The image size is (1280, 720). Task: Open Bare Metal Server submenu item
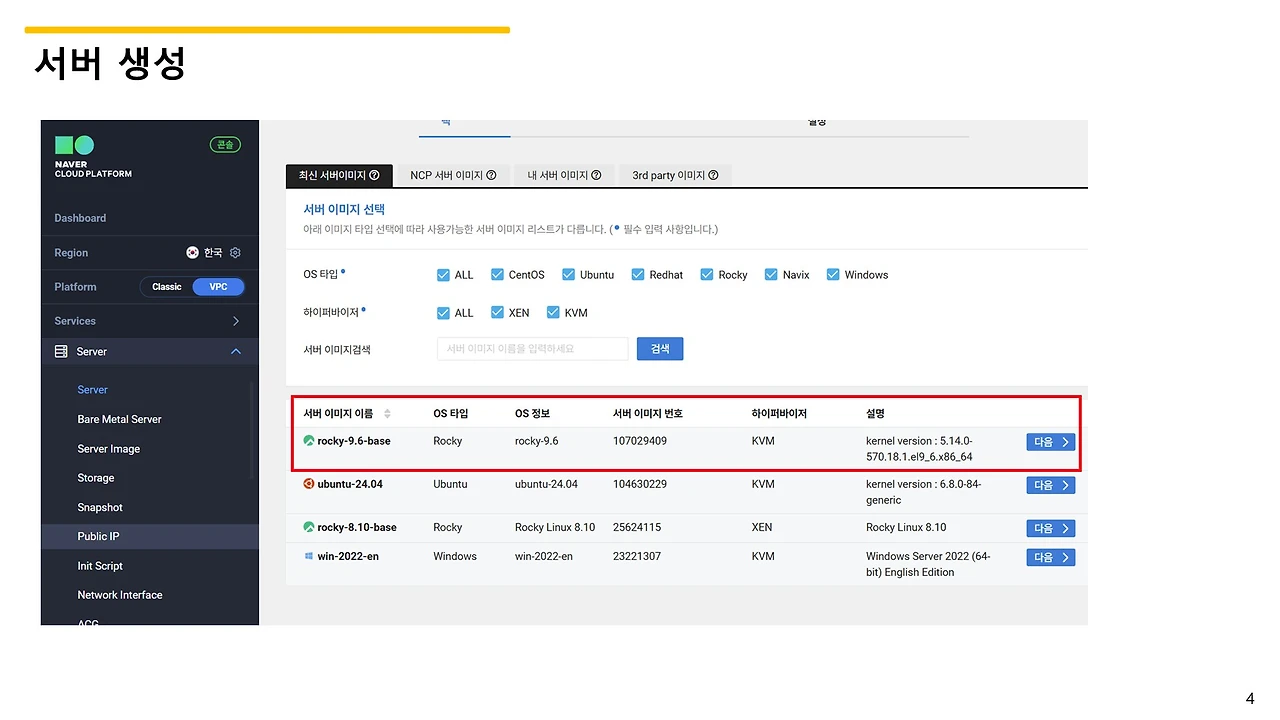(x=119, y=419)
